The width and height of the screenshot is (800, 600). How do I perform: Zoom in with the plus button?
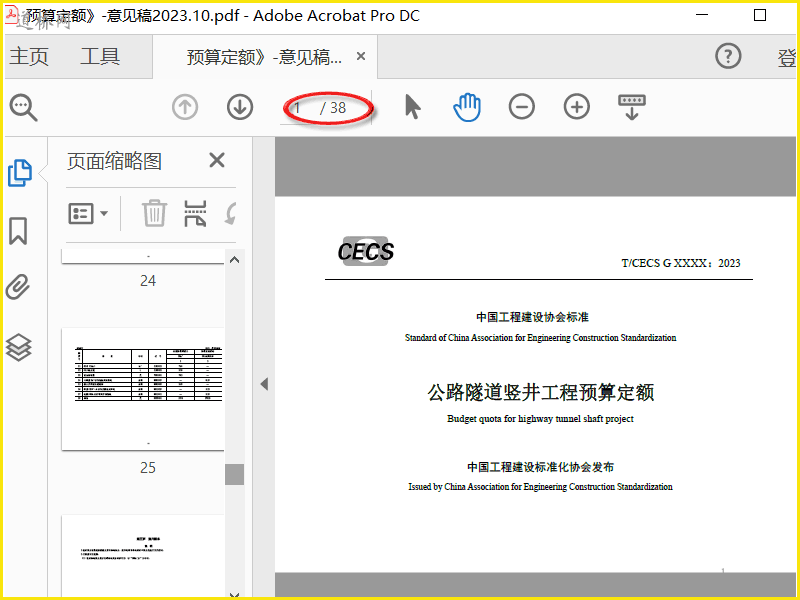(577, 107)
